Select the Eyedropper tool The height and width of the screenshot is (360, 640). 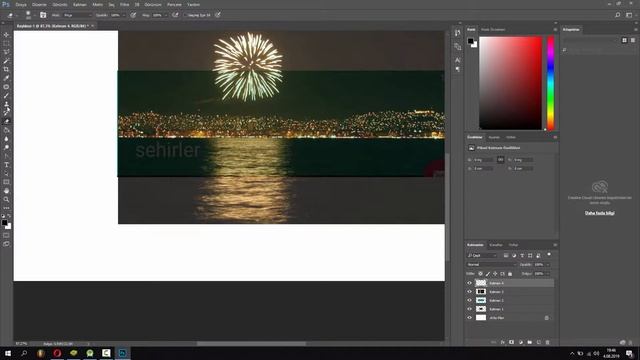click(x=6, y=78)
